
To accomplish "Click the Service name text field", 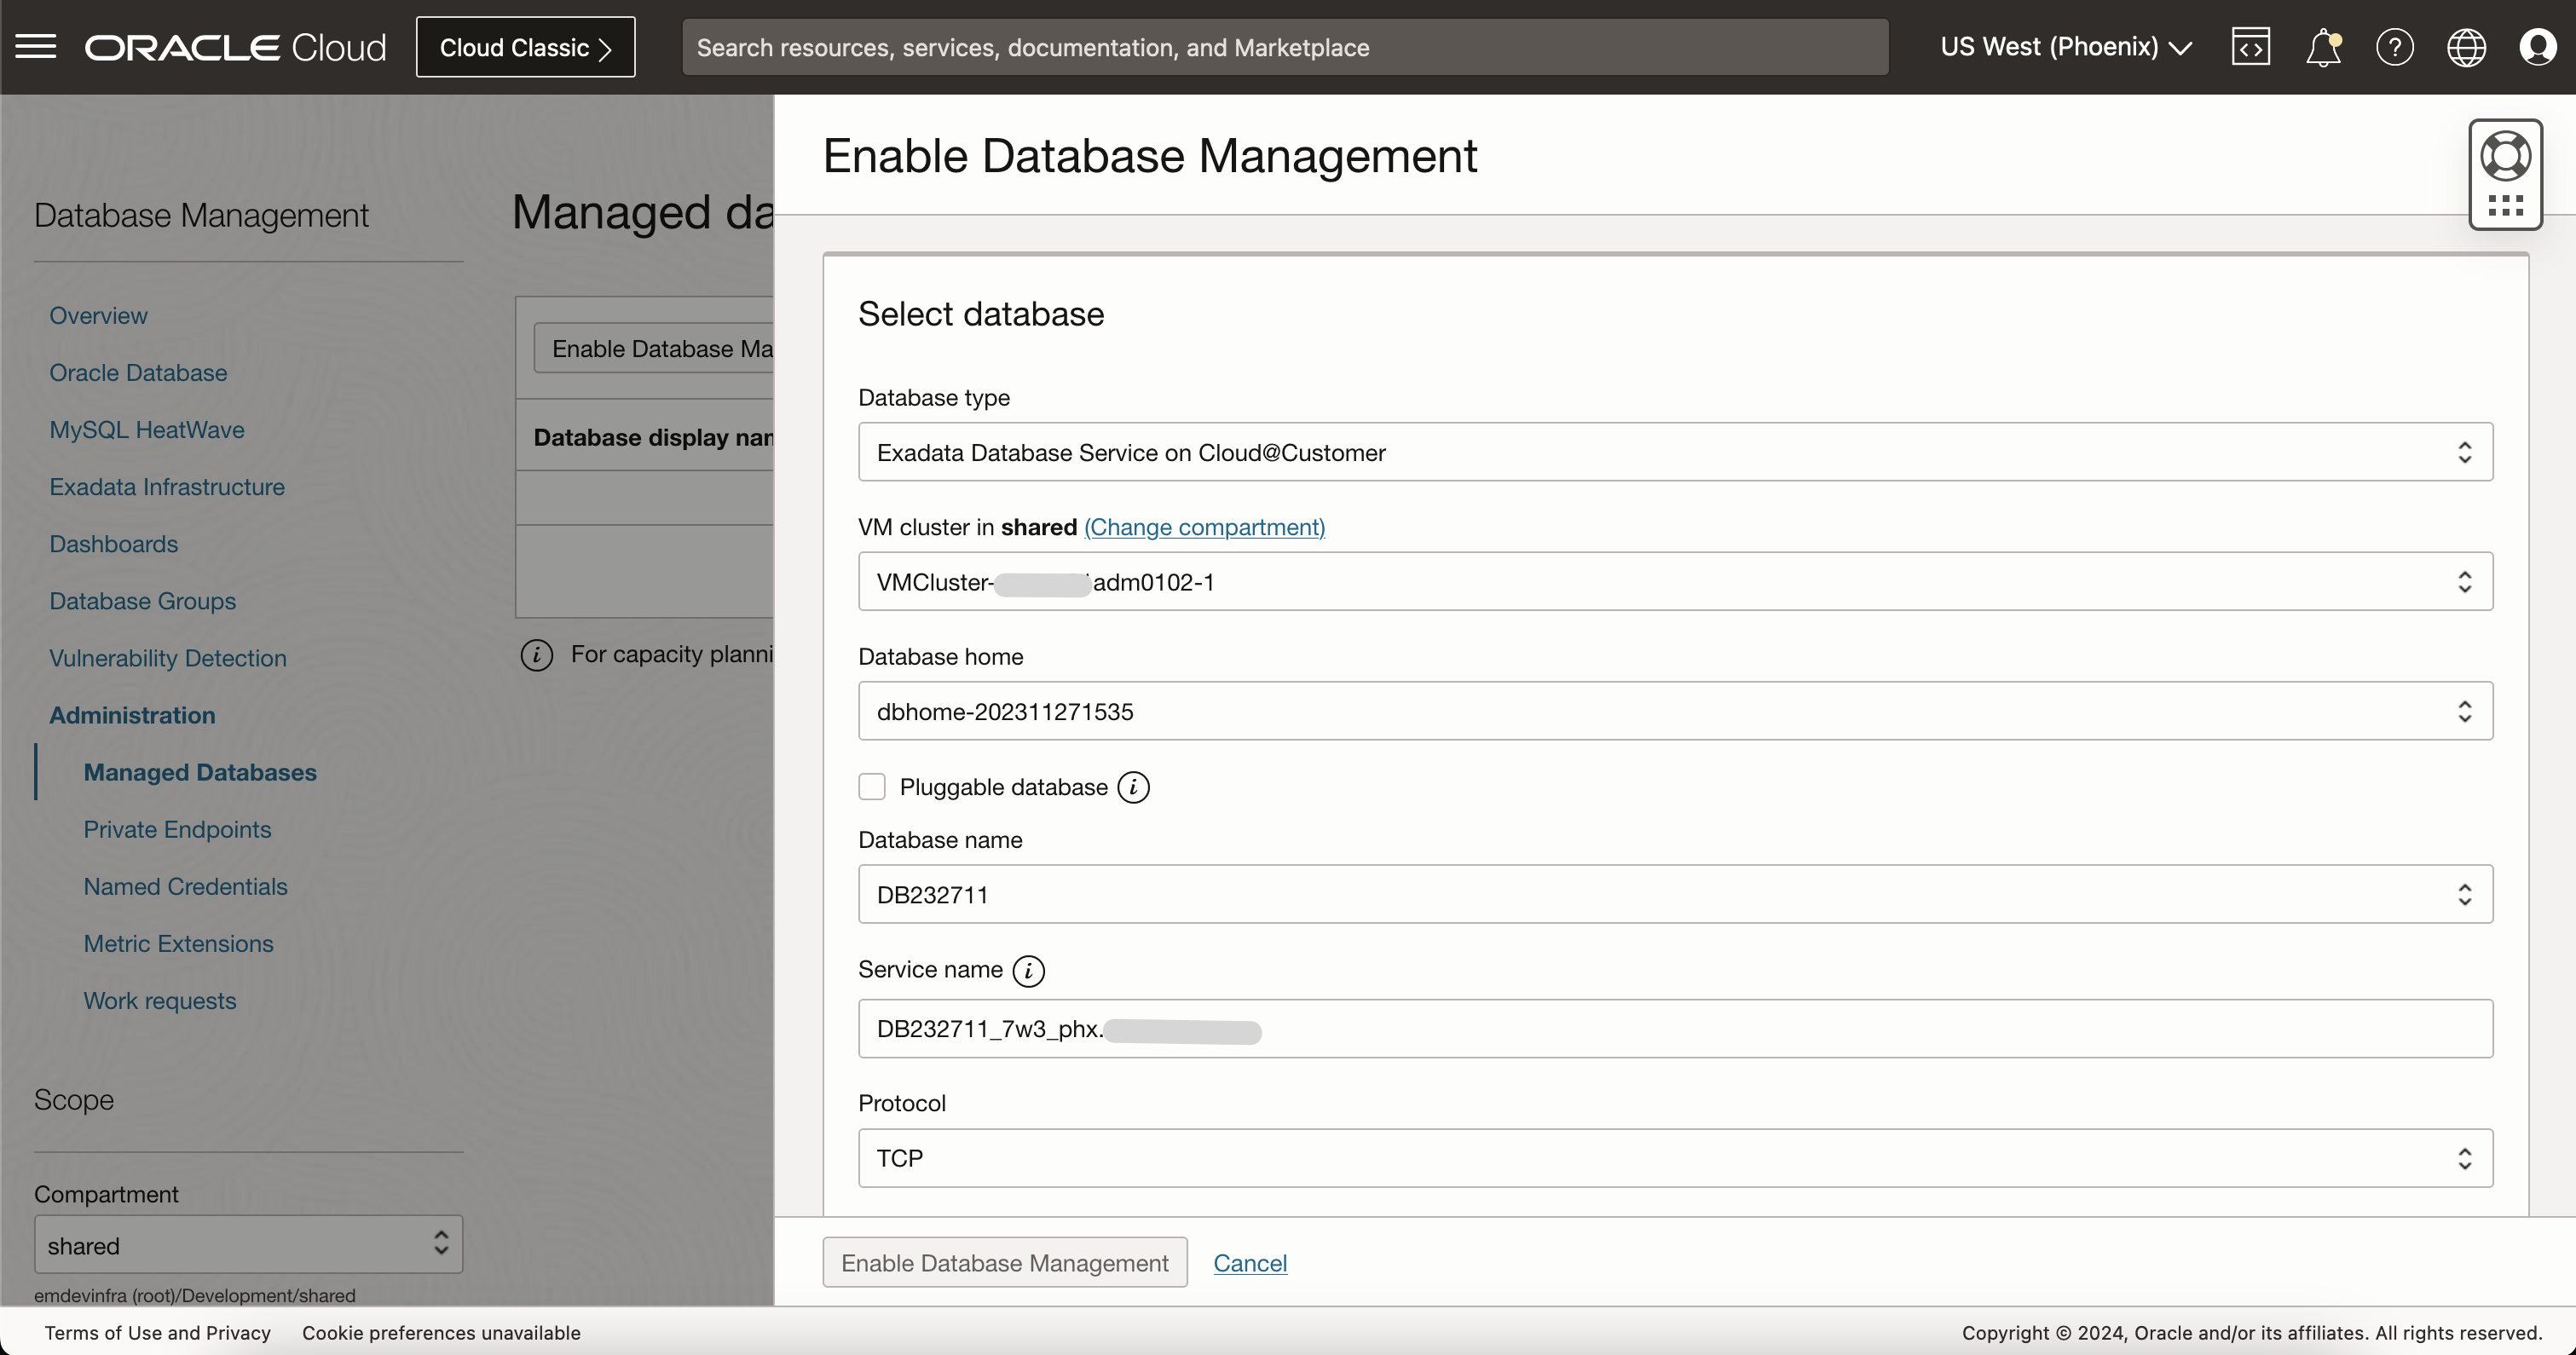I will pyautogui.click(x=1675, y=1029).
